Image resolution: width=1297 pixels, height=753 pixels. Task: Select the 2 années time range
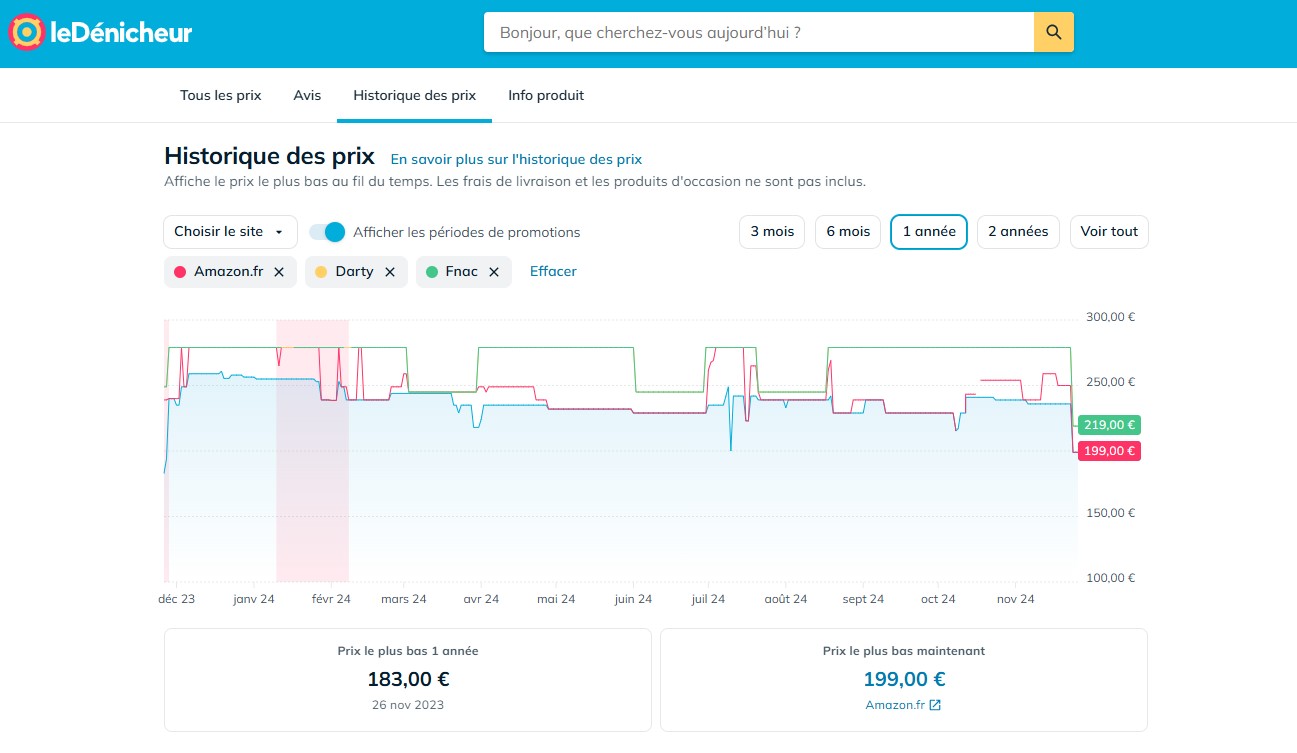[x=1018, y=232]
